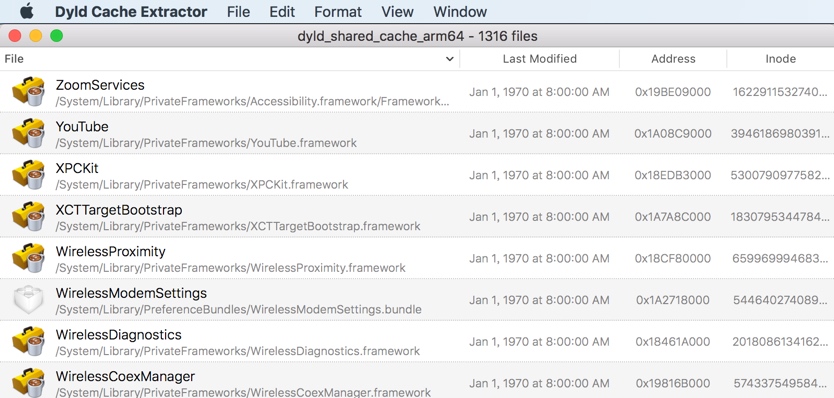Select the WirelessModemSettings file name

[131, 293]
